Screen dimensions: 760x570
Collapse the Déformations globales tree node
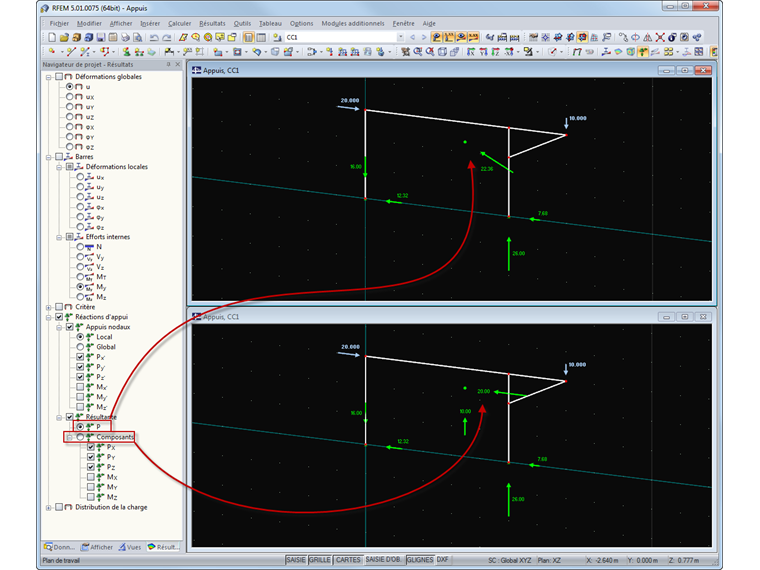point(48,77)
